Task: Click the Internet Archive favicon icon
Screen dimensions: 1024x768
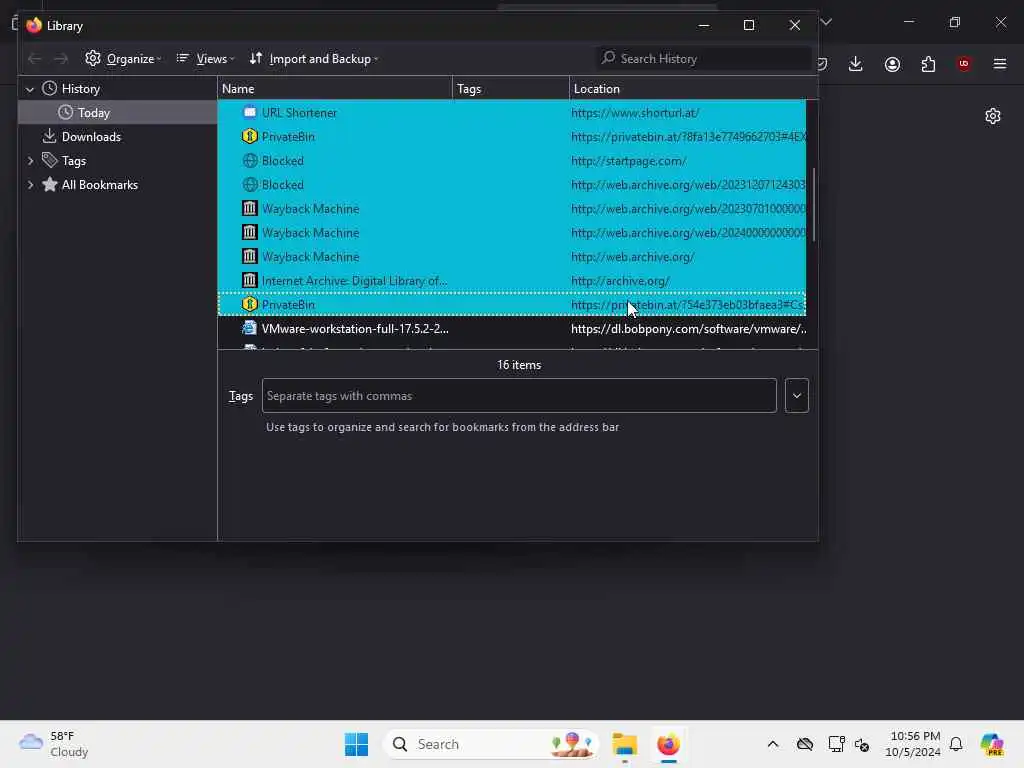Action: click(x=249, y=280)
